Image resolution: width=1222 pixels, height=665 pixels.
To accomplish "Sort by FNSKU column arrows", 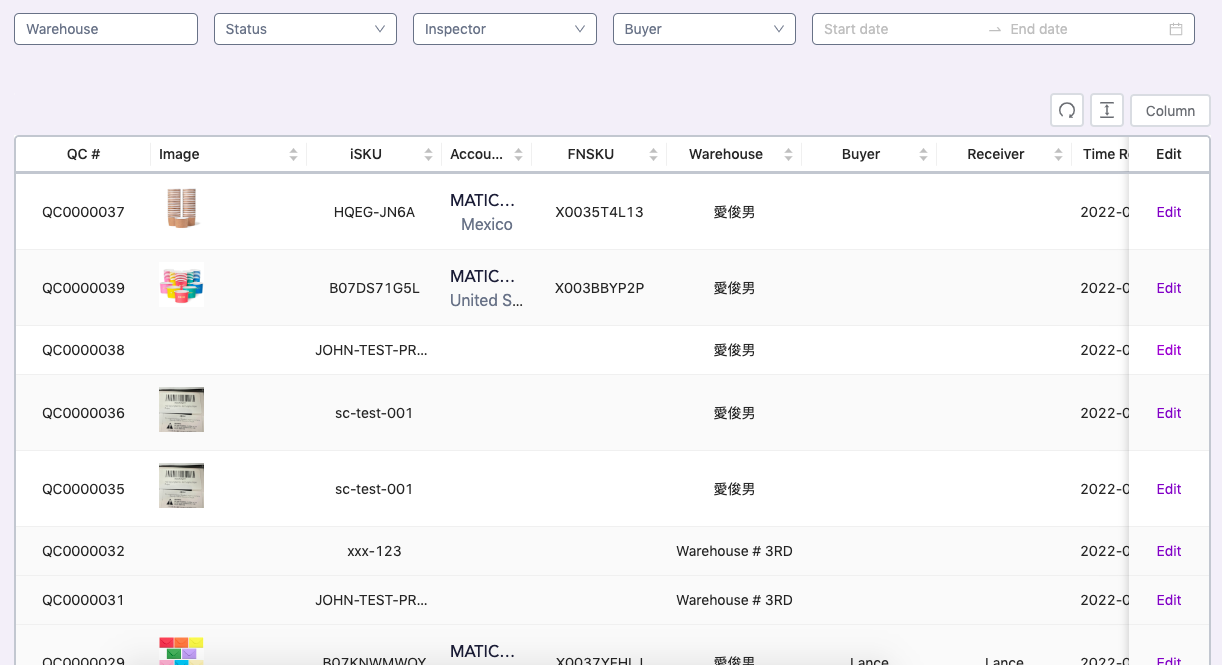I will point(653,154).
